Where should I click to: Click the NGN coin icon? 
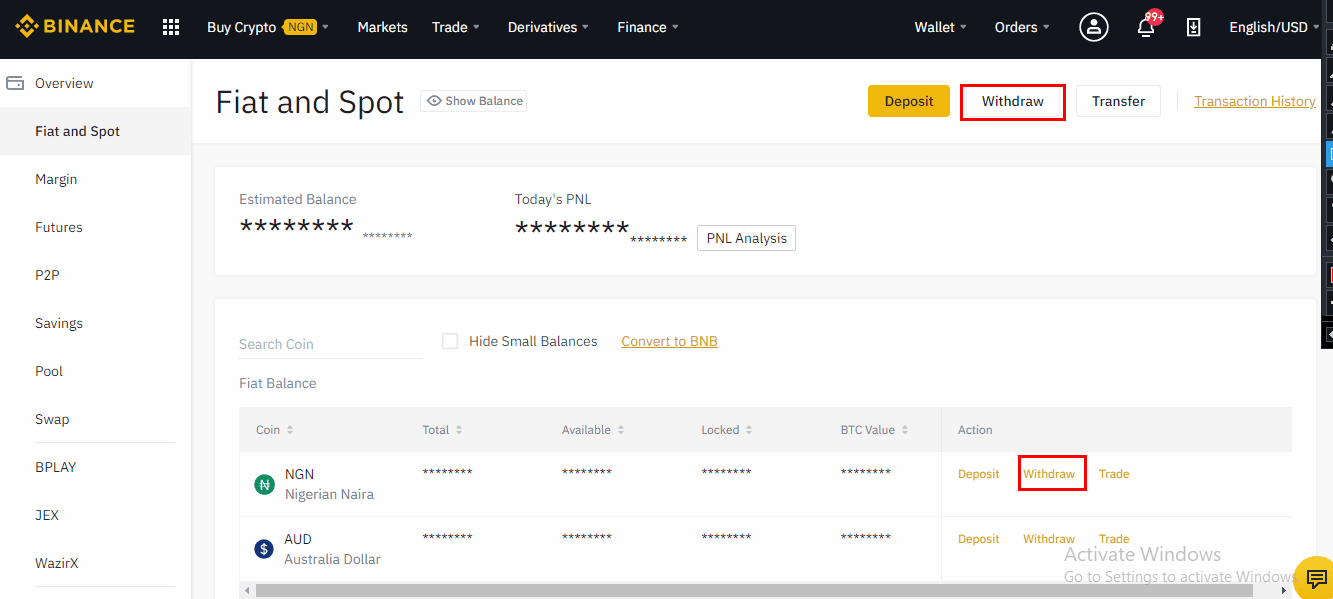click(x=264, y=484)
